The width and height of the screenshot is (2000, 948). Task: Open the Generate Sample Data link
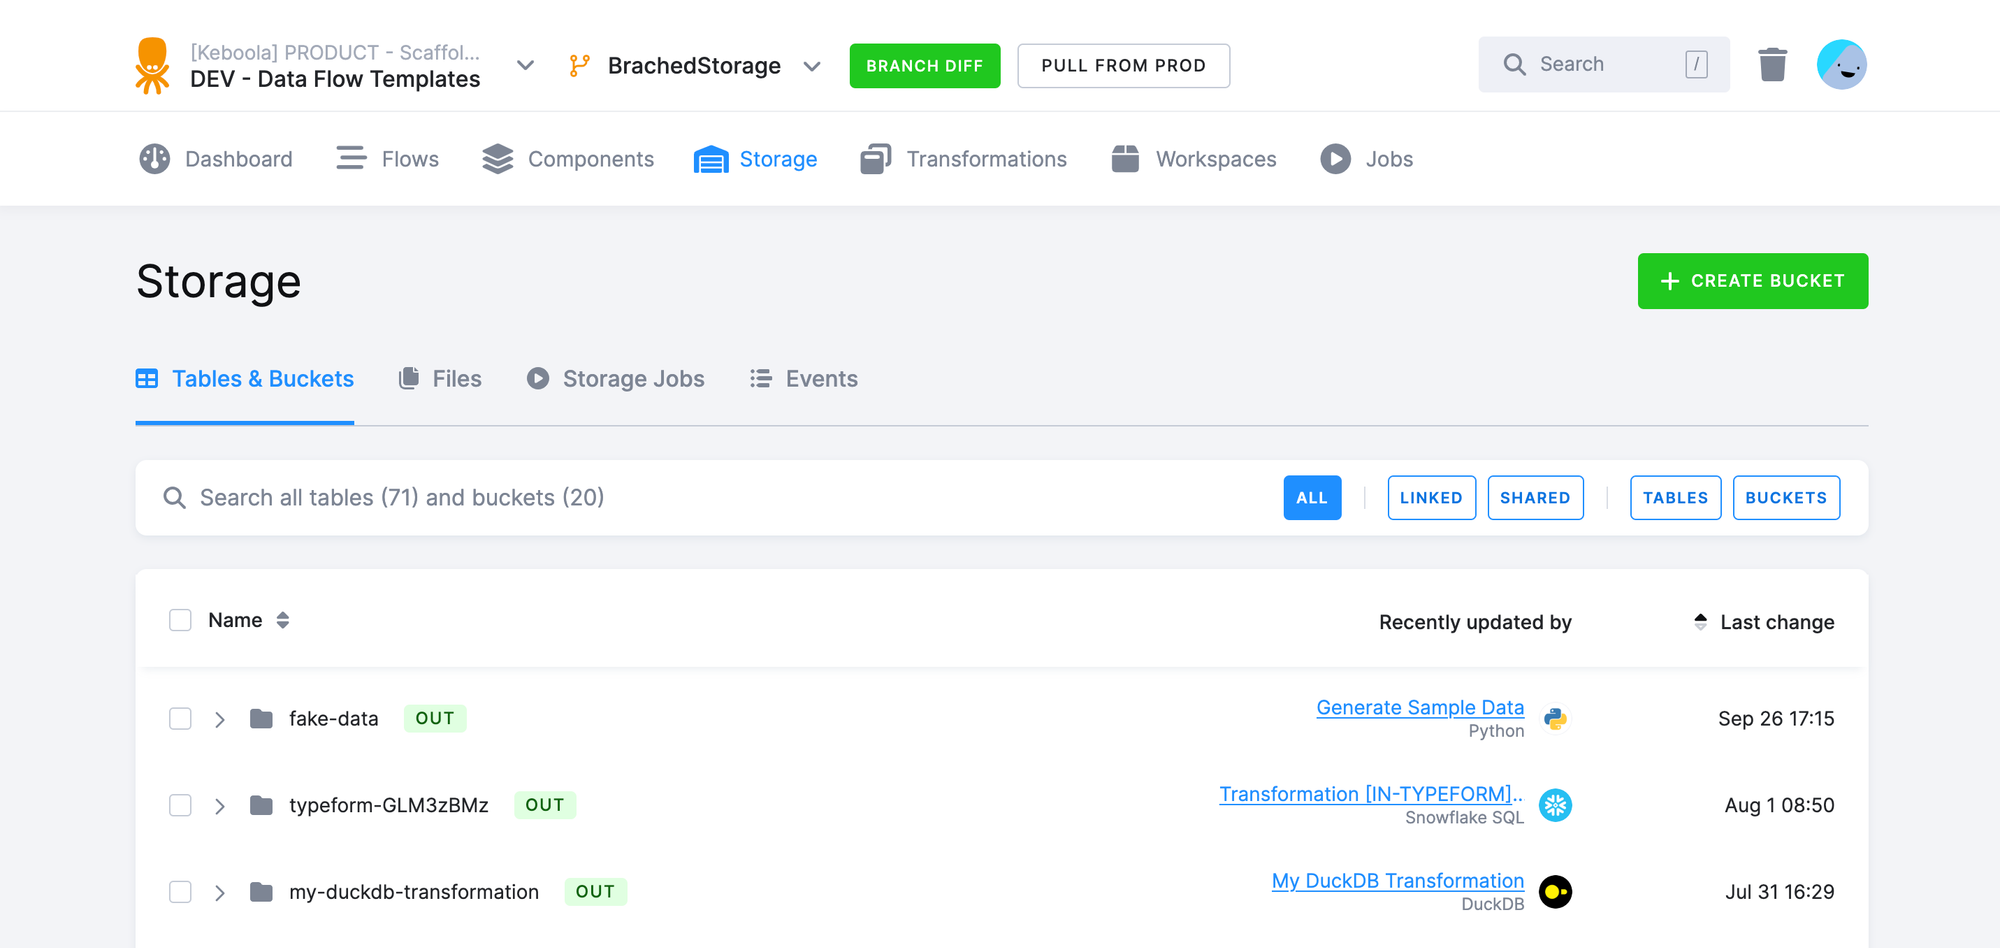[1420, 707]
